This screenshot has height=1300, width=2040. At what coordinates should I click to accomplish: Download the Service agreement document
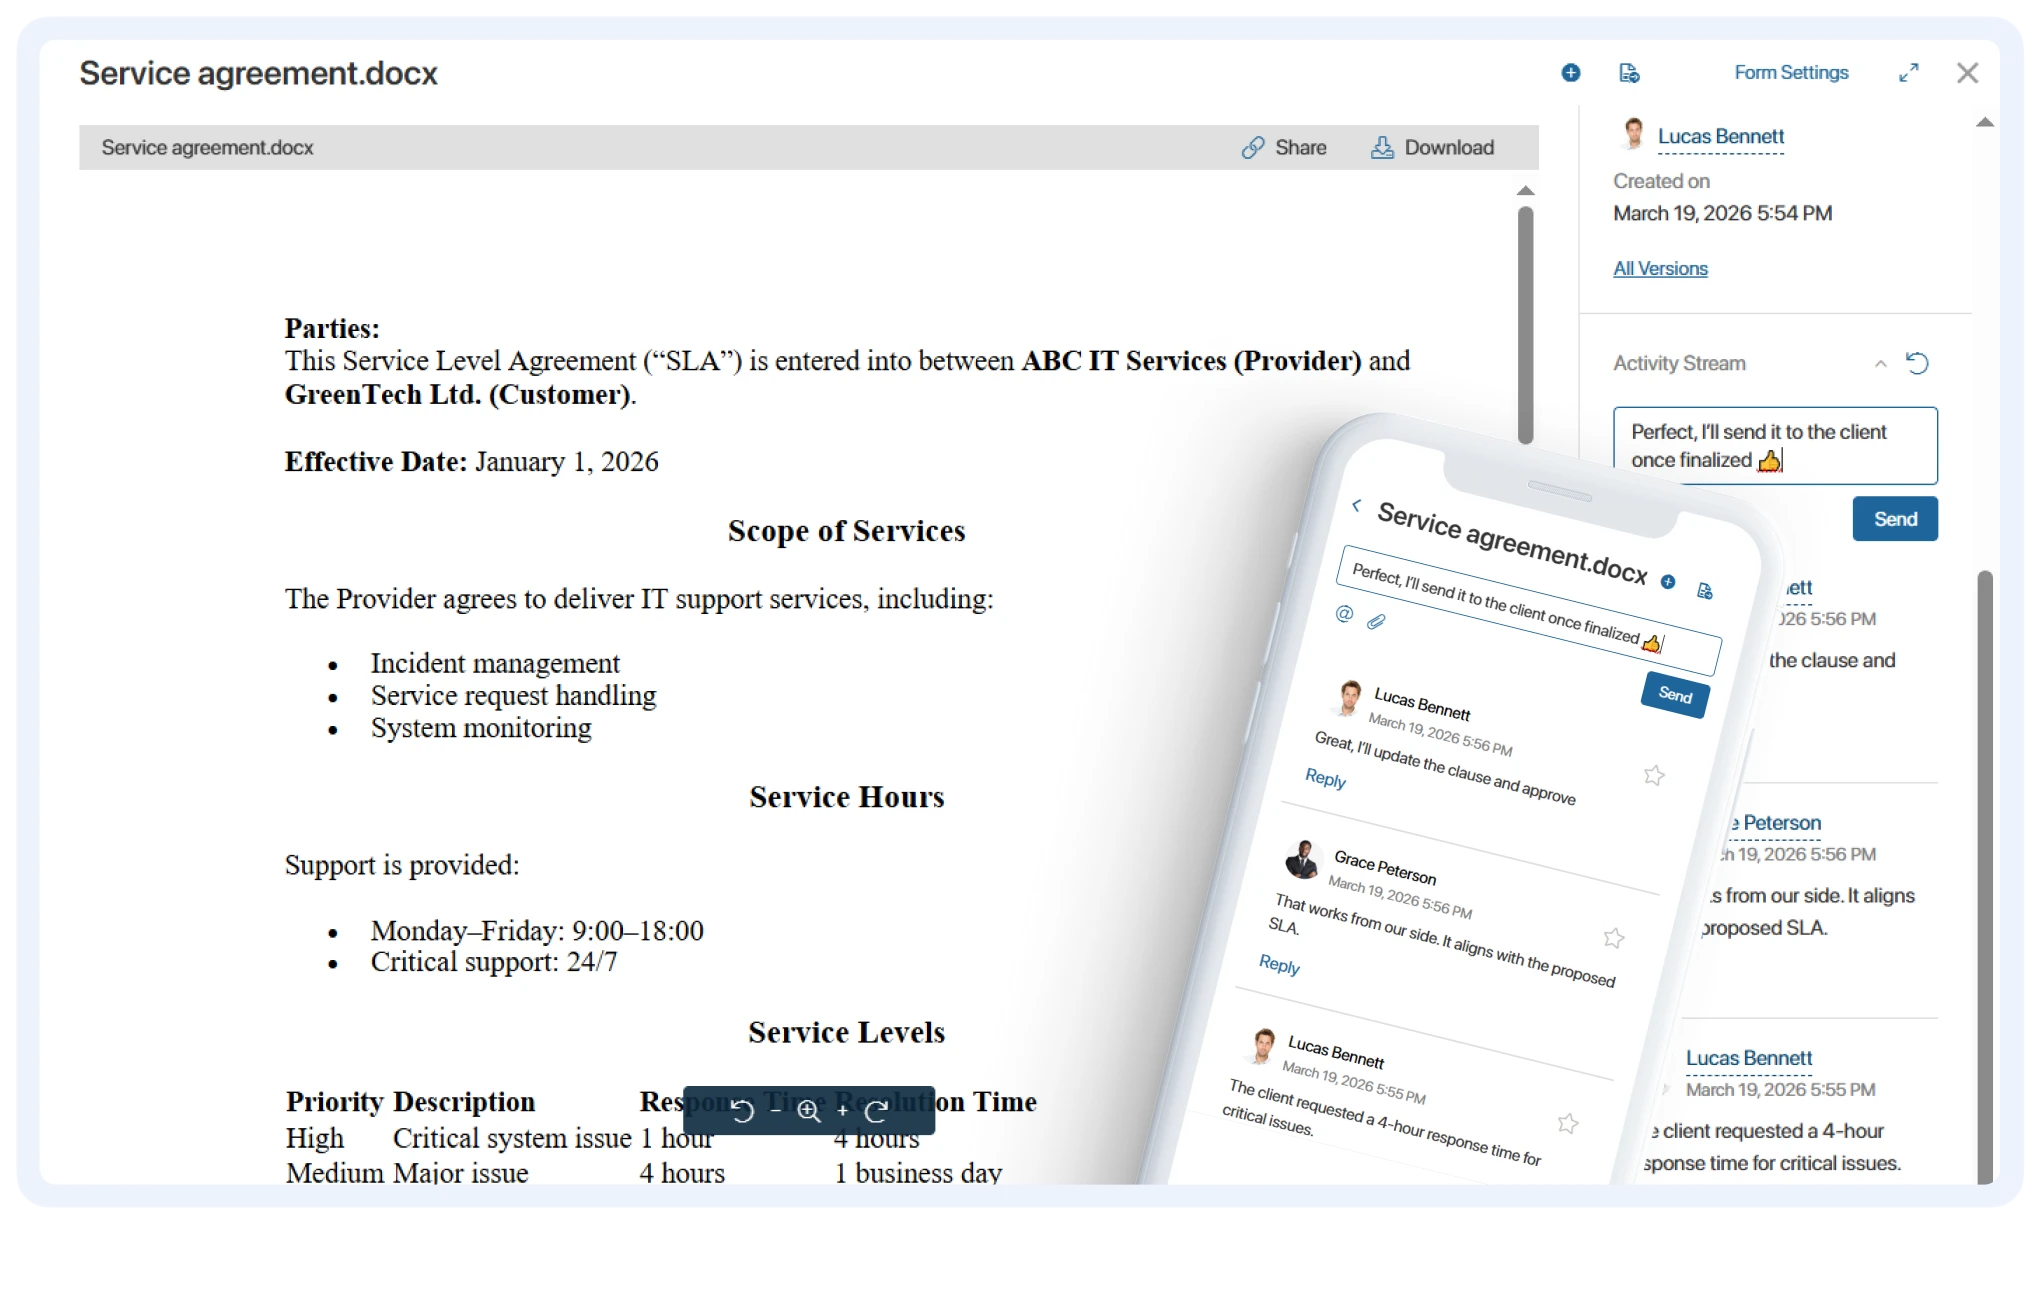pos(1432,148)
